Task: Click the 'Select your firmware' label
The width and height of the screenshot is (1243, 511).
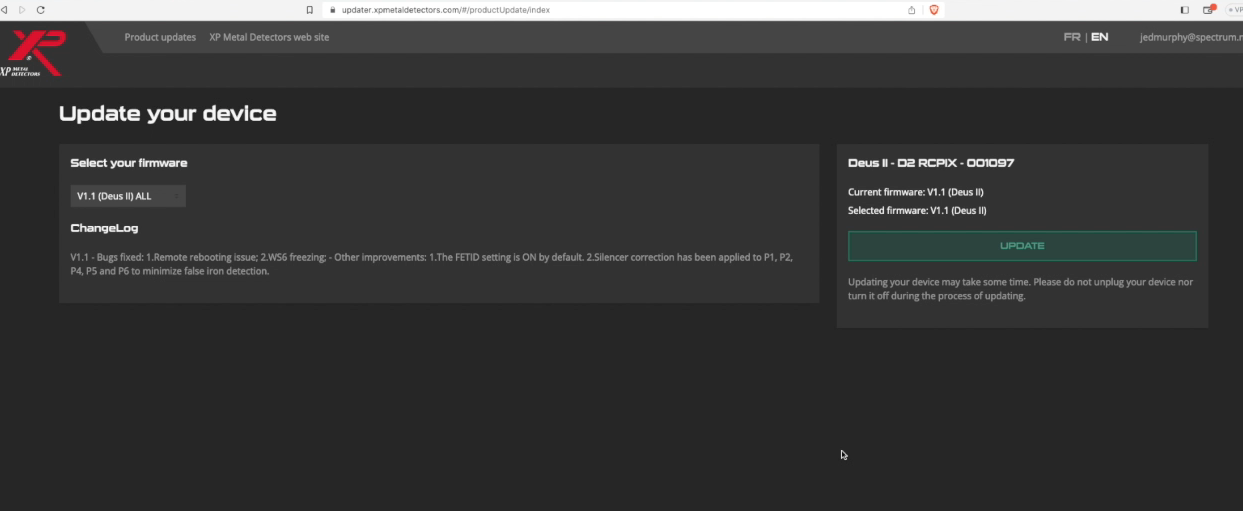Action: click(x=129, y=163)
